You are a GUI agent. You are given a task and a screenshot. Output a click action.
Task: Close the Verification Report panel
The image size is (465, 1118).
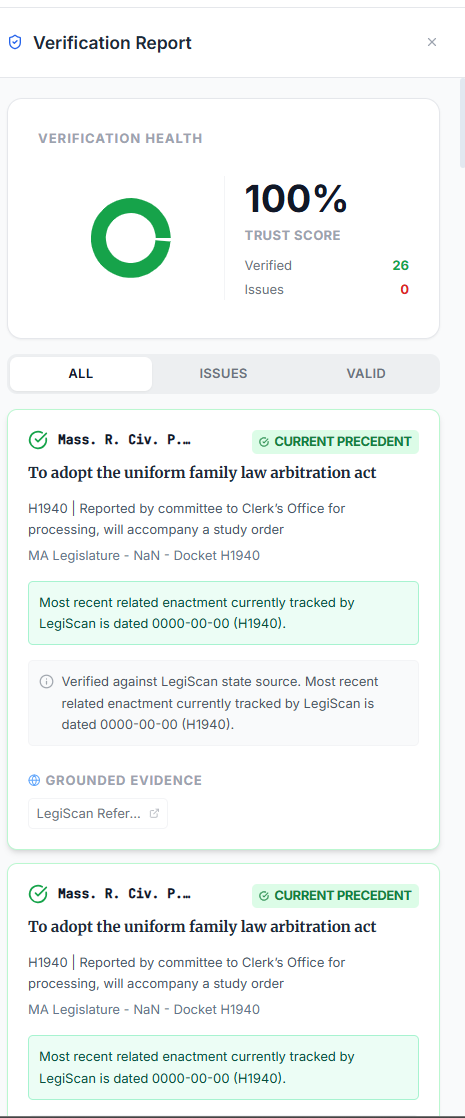(431, 42)
